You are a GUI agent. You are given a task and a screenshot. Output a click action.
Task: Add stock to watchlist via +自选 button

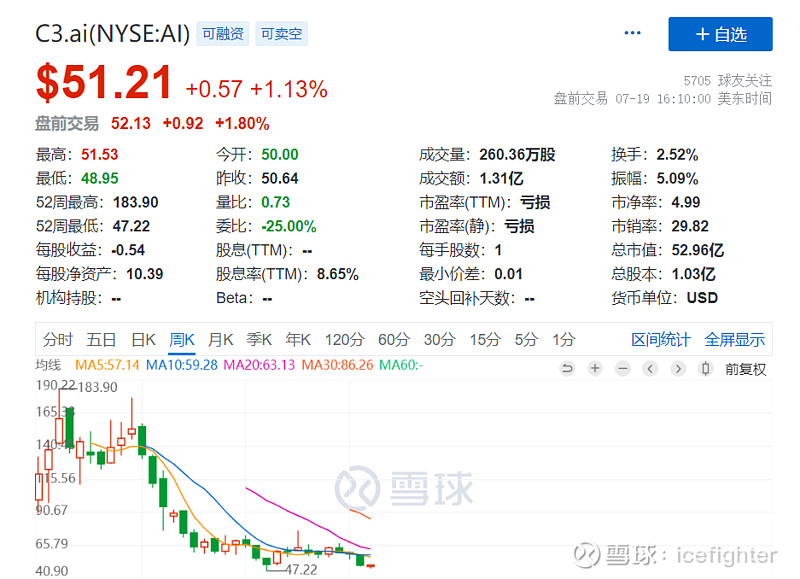pyautogui.click(x=720, y=34)
